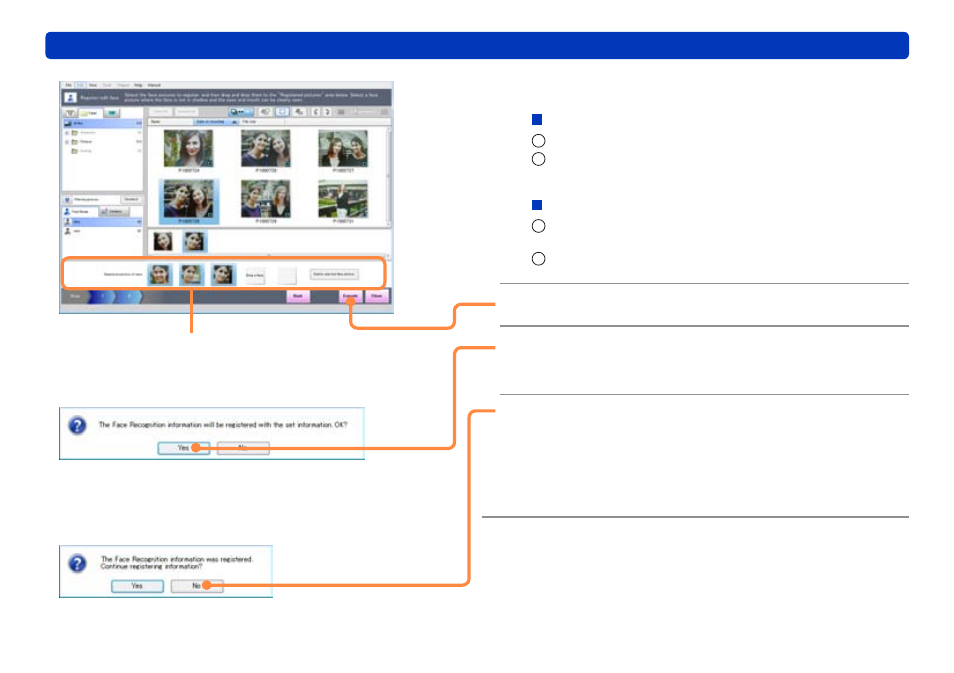Click the pink Execute button

point(350,296)
